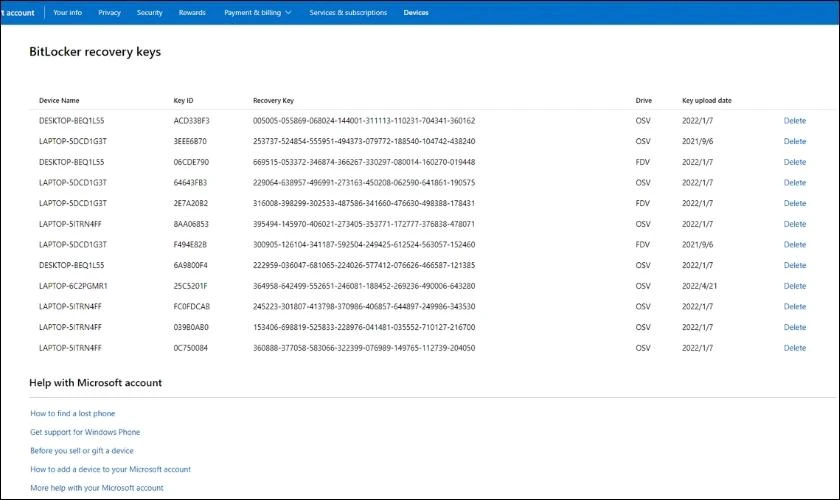Click the Recovery Key column header
The height and width of the screenshot is (500, 840).
[x=273, y=100]
